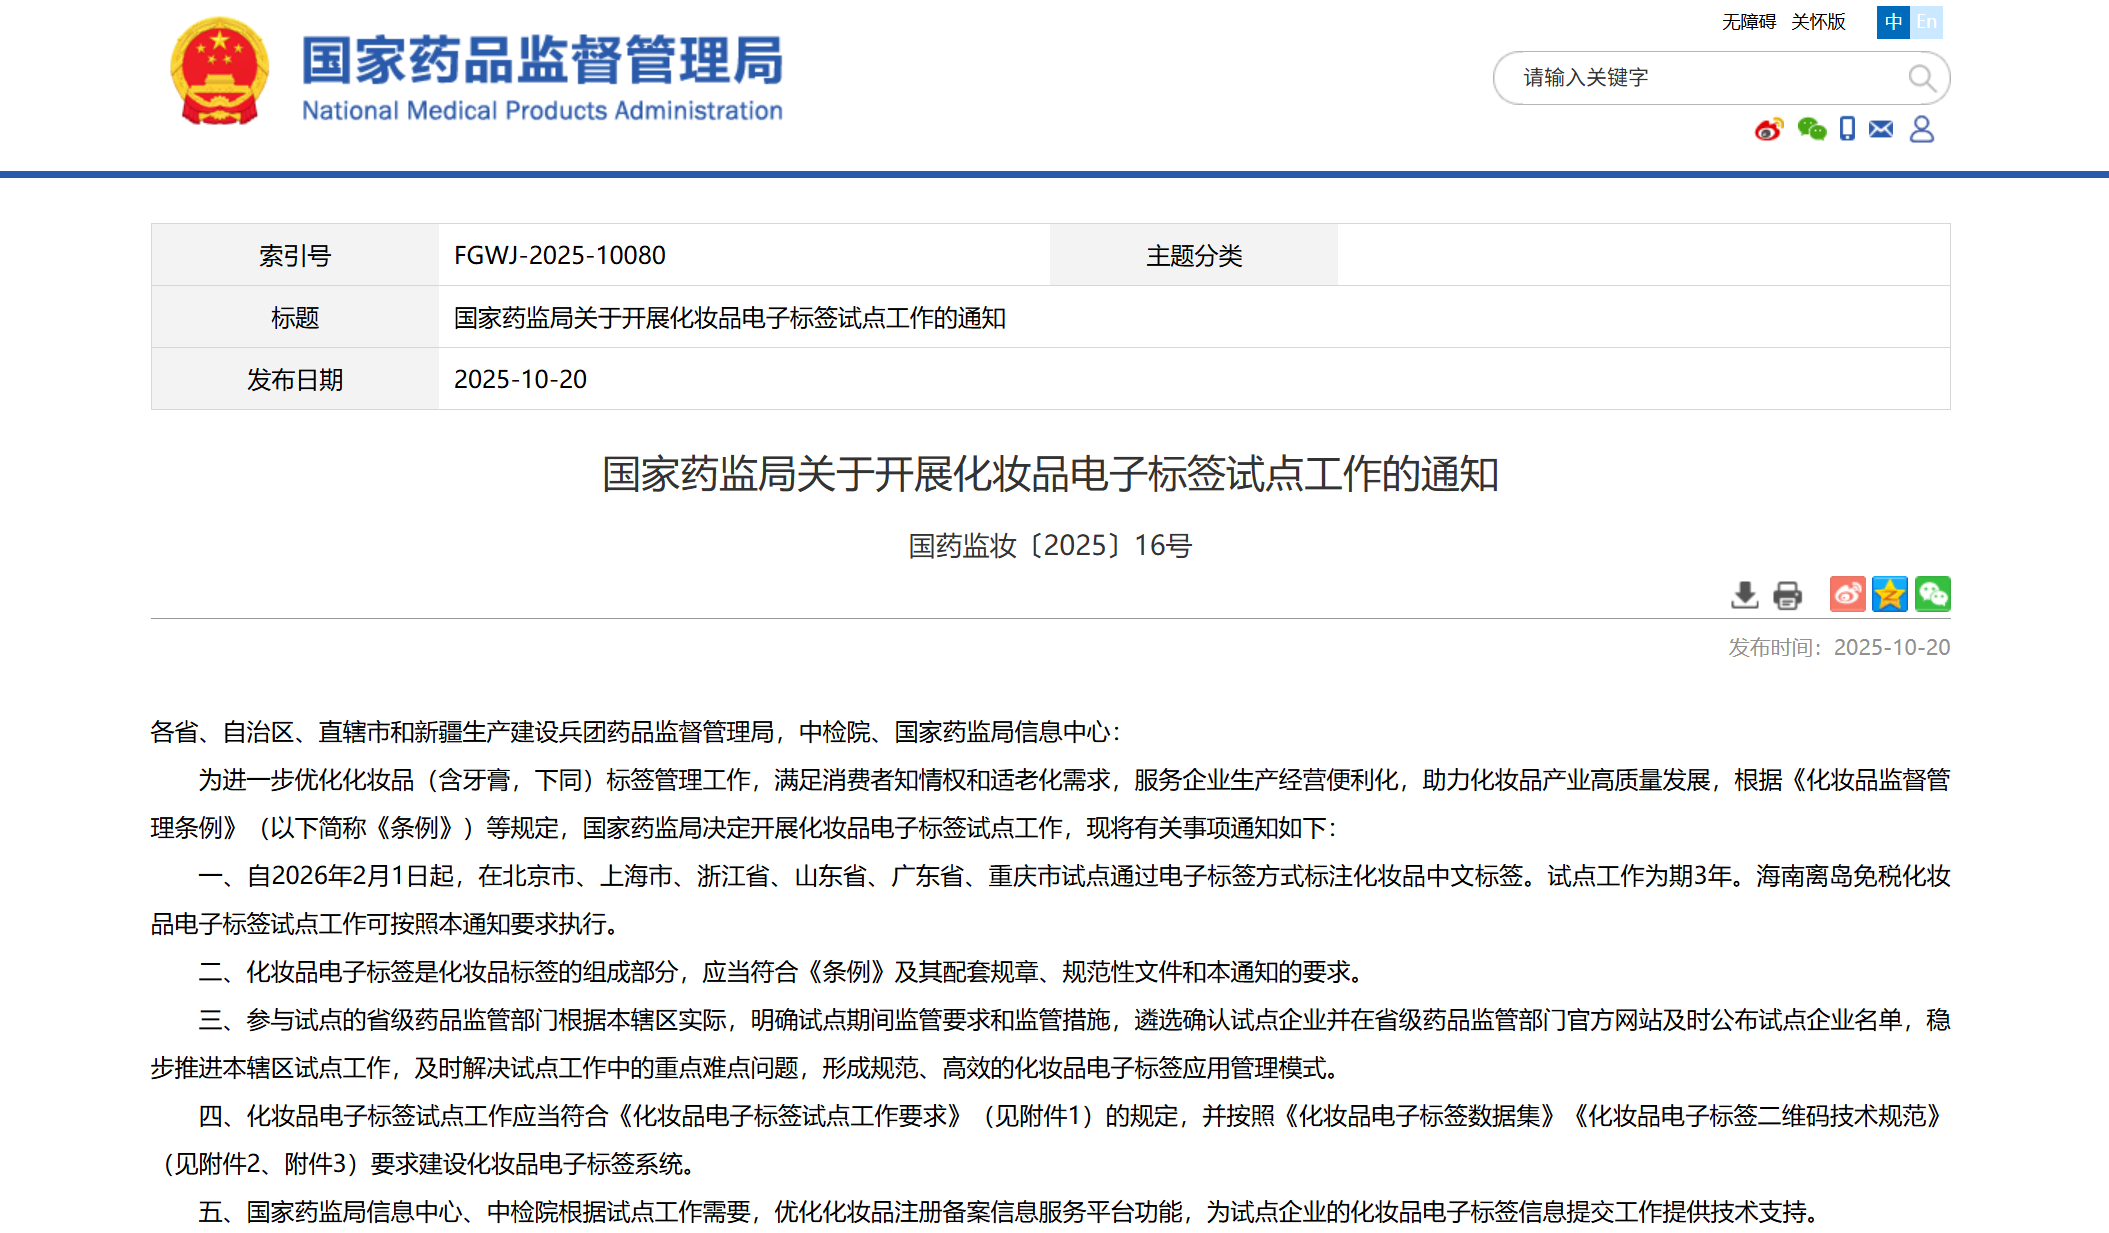Open the Weibo icon in header
Screen dimensions: 2109x1233
click(x=1768, y=129)
